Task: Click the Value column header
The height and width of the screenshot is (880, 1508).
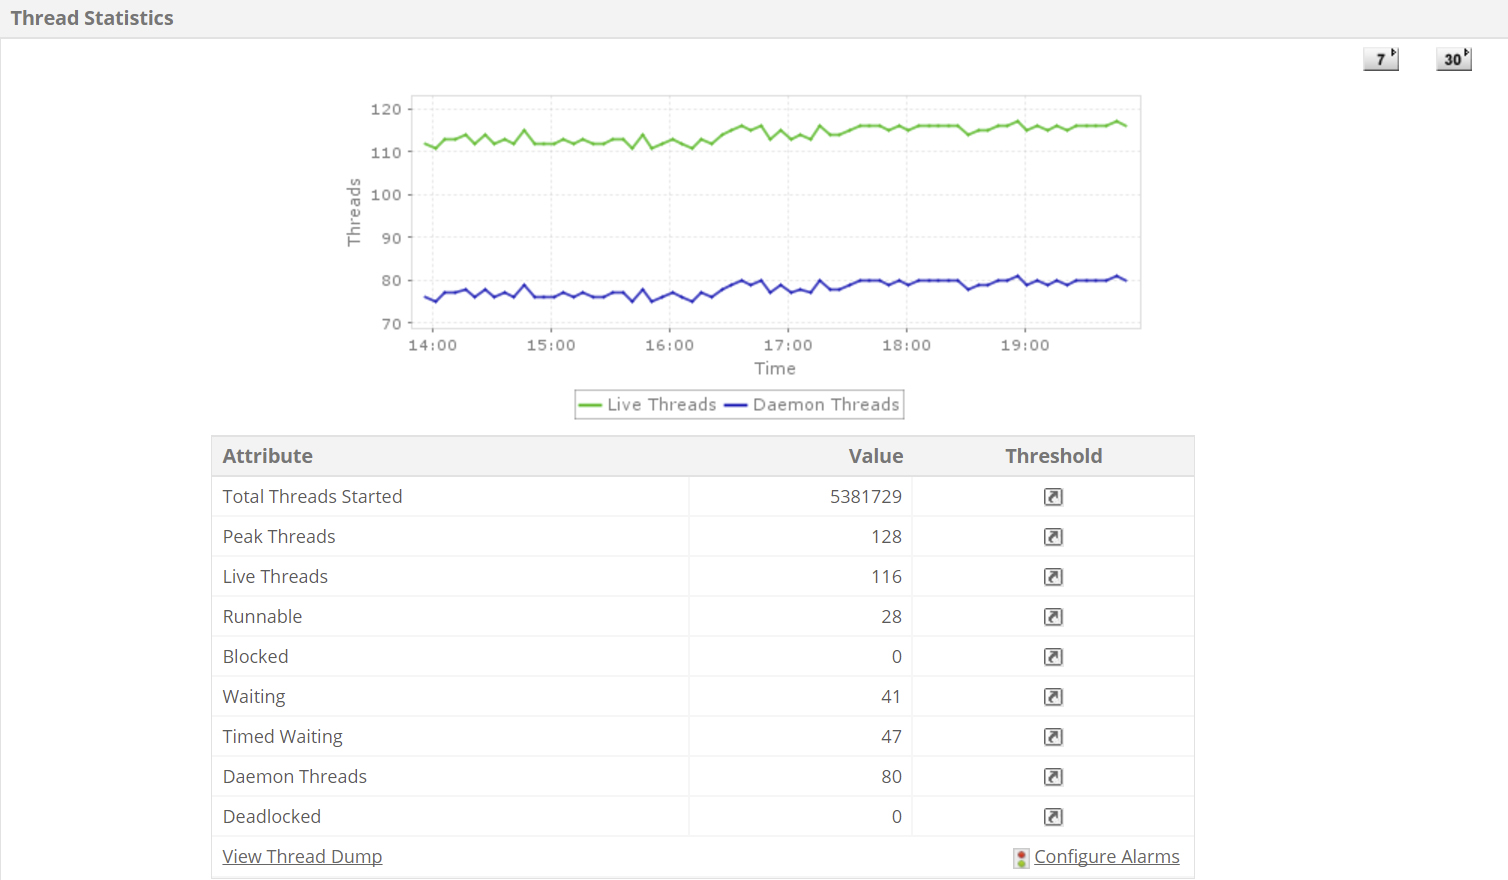Action: tap(875, 456)
